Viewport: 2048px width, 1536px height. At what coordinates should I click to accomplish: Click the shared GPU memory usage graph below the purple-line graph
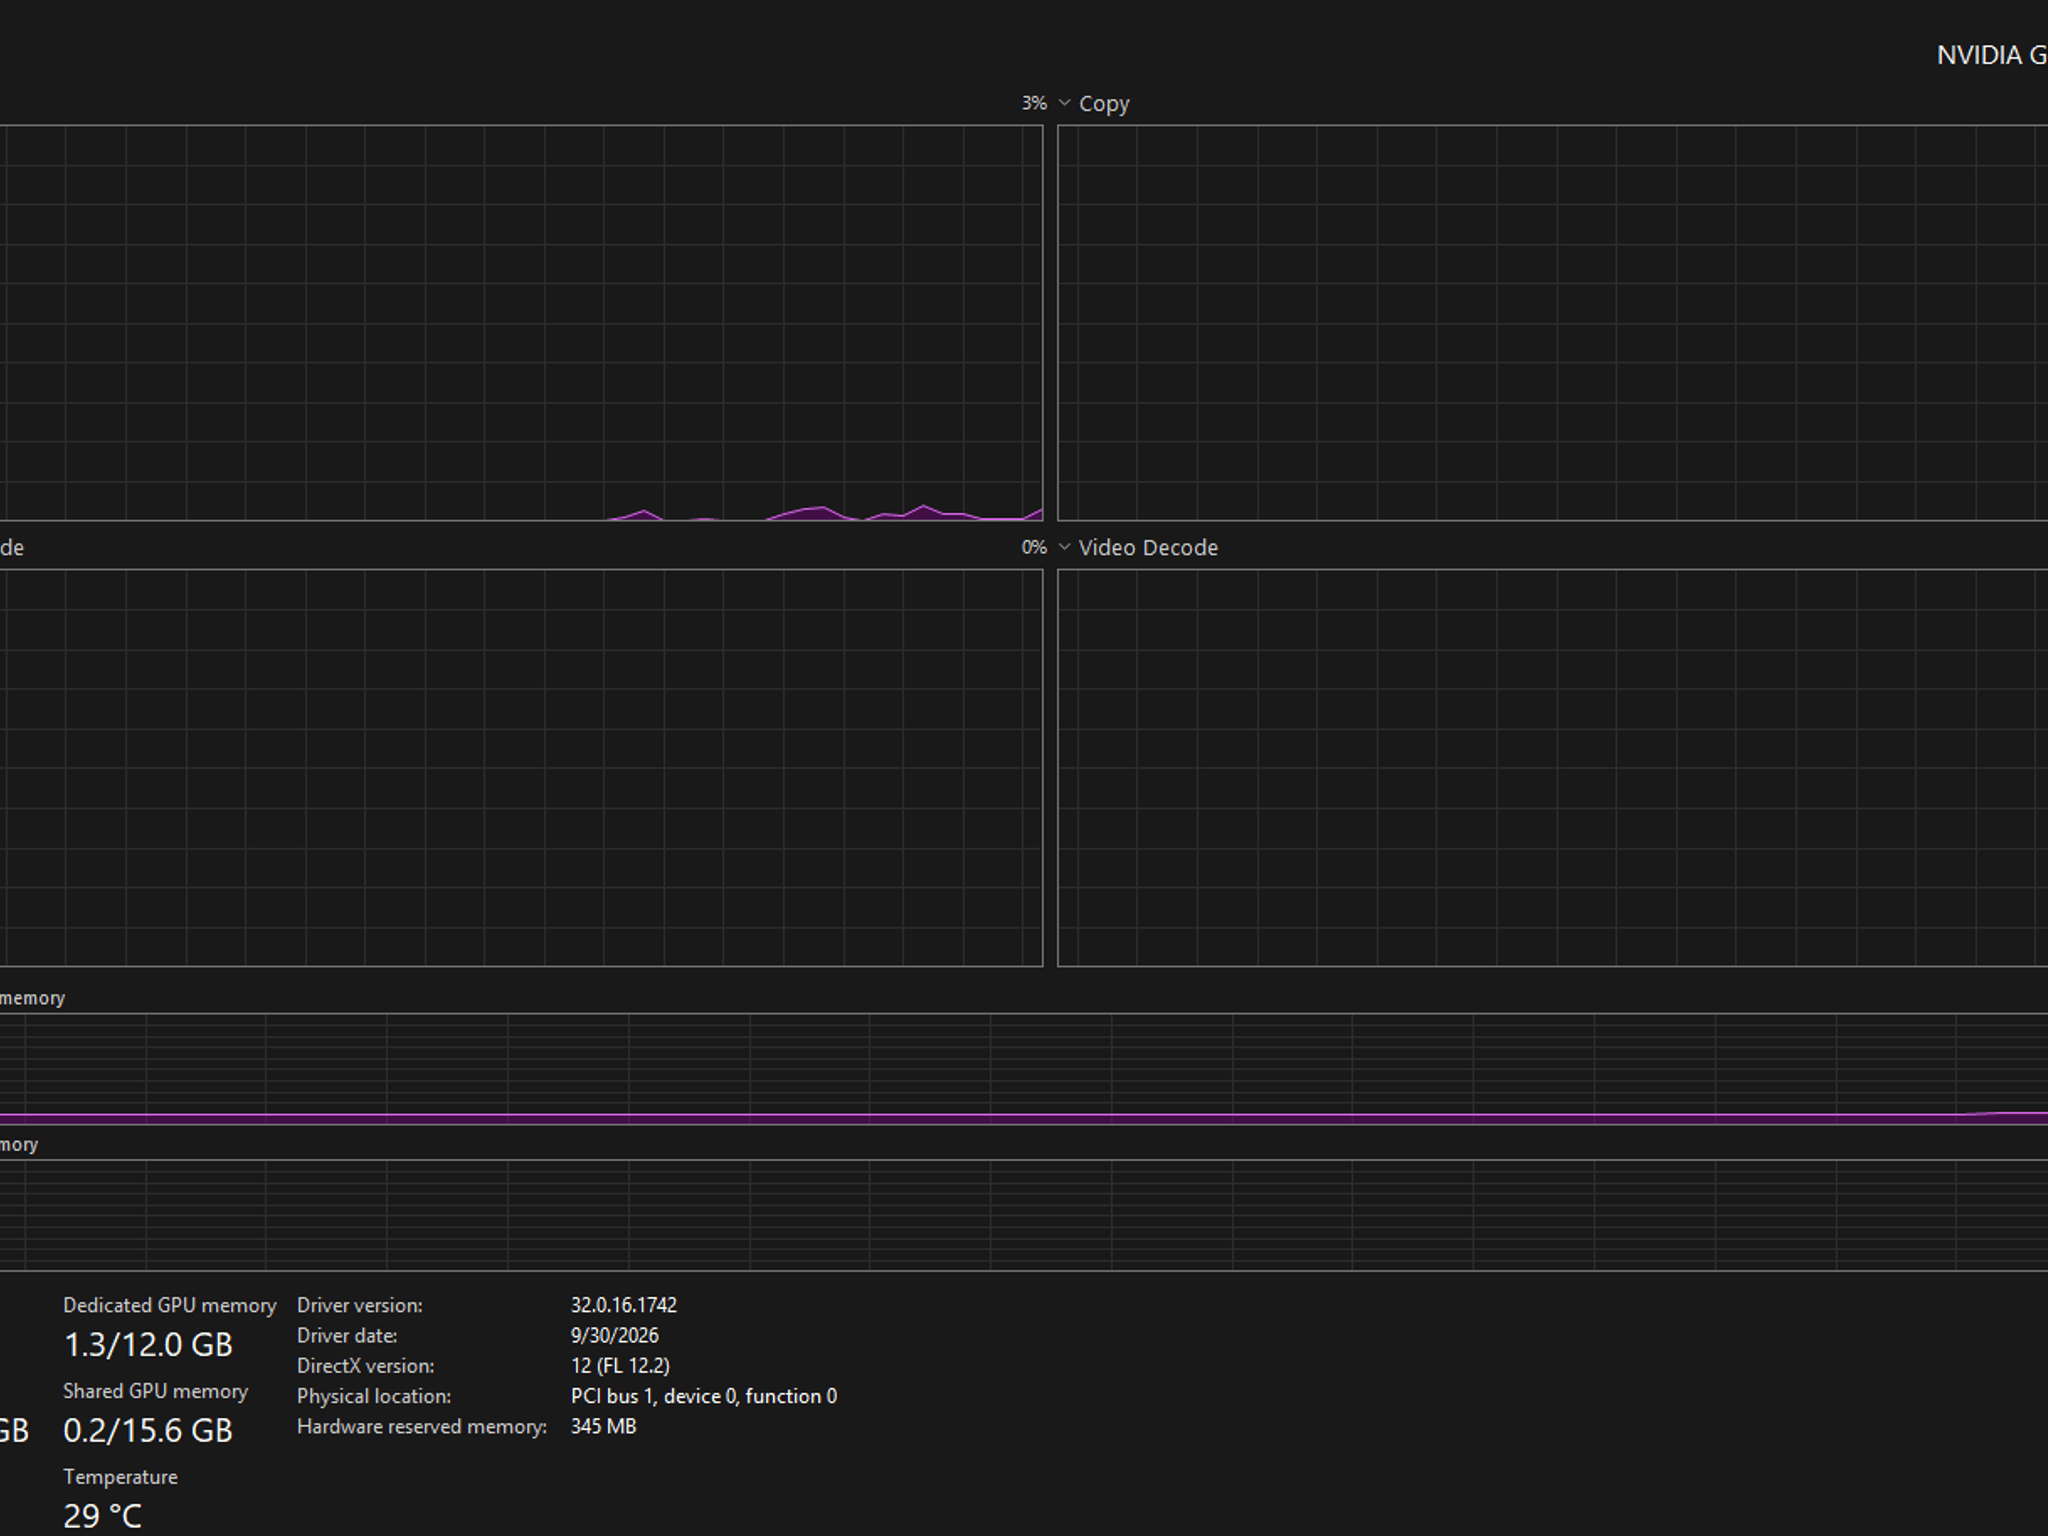coord(1024,1215)
